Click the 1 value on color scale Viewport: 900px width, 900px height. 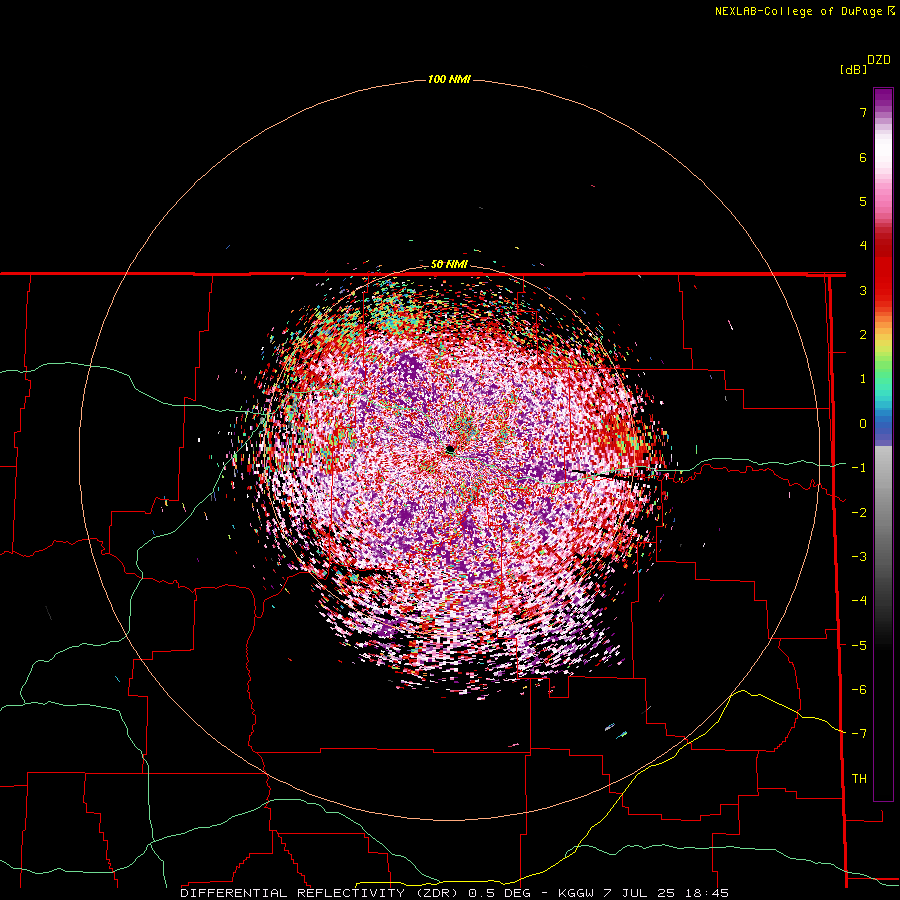tap(863, 379)
